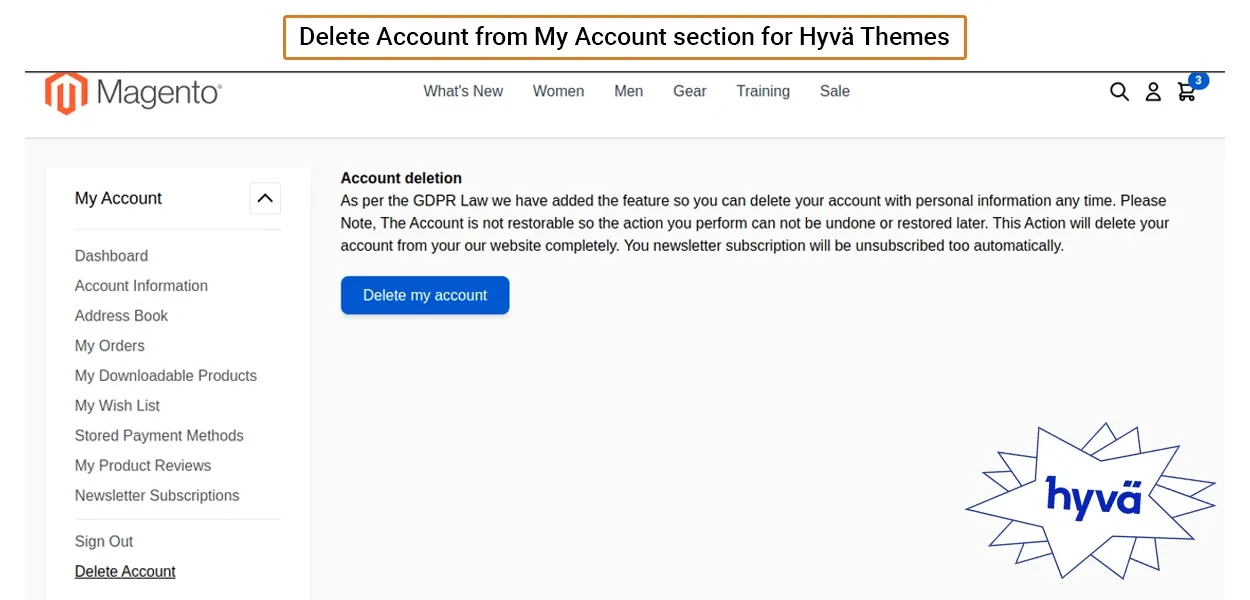Open Address Book in sidebar
Viewport: 1250px width, 600px height.
pyautogui.click(x=121, y=316)
